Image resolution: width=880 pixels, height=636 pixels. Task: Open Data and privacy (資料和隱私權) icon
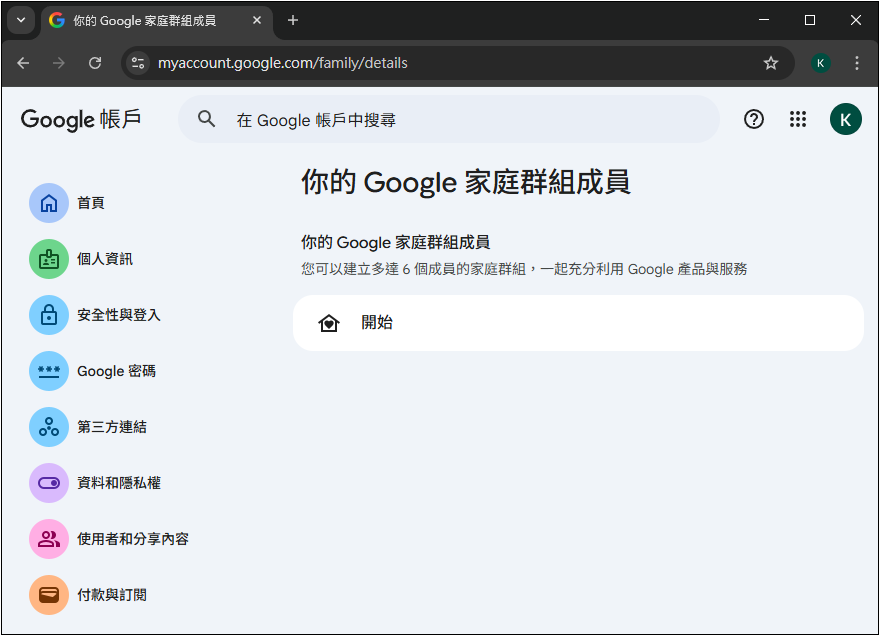point(49,483)
